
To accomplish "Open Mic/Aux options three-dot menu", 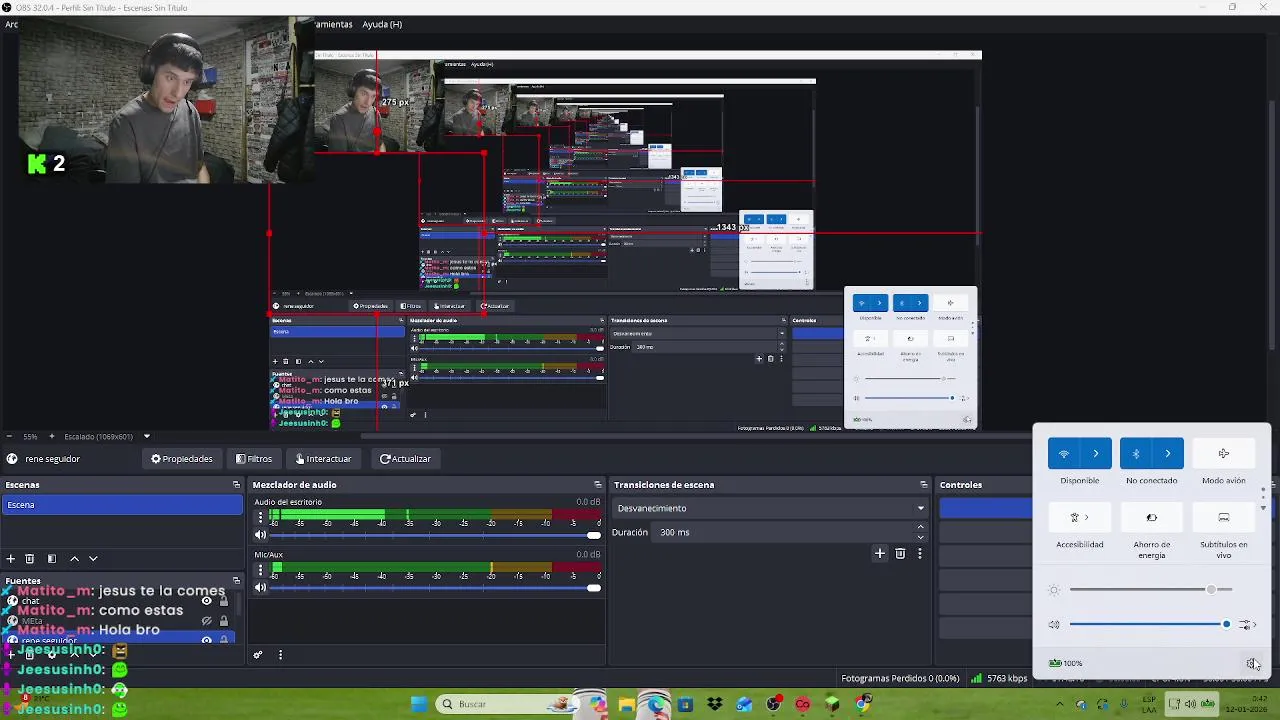I will click(x=261, y=570).
